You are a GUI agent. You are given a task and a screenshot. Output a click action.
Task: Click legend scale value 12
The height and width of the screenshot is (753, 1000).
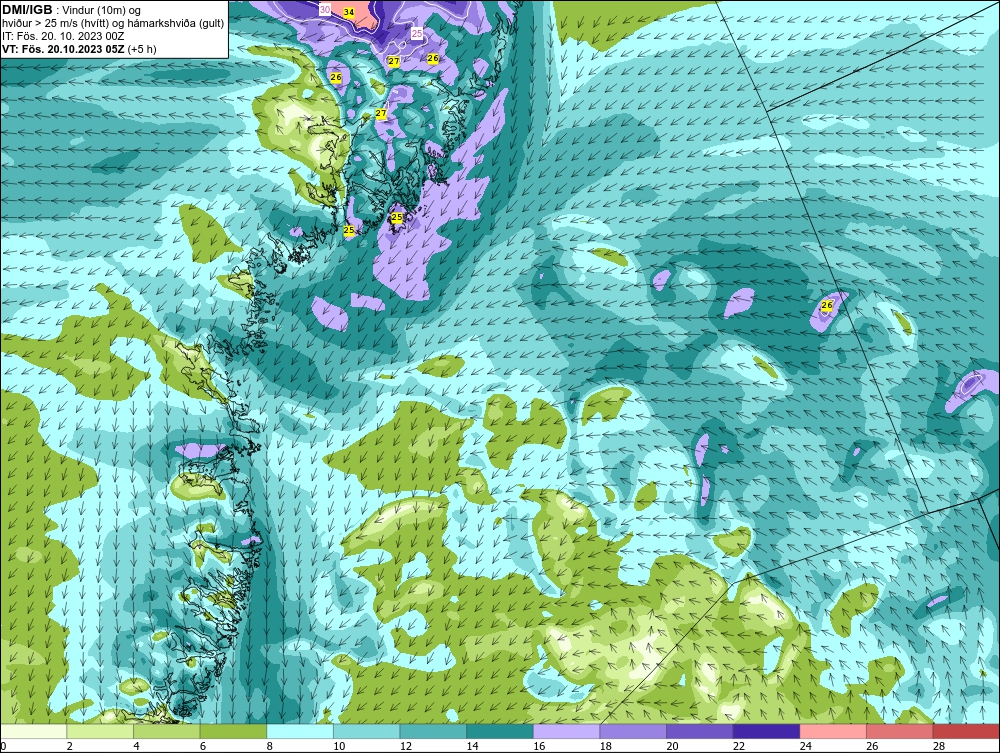(x=406, y=746)
